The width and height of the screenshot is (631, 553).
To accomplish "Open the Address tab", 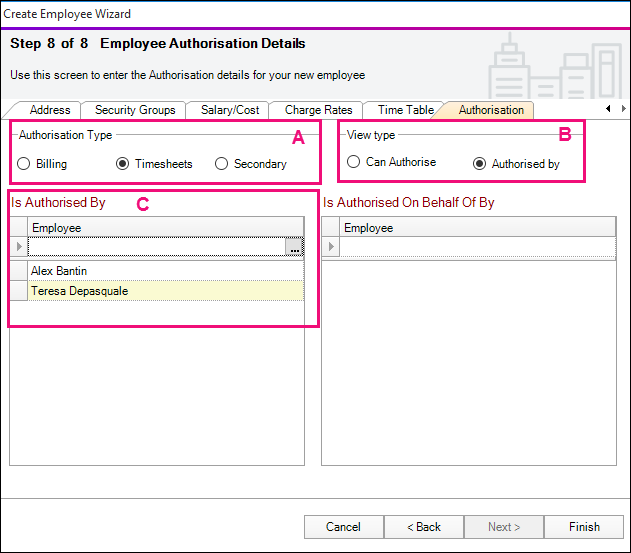I will [49, 110].
